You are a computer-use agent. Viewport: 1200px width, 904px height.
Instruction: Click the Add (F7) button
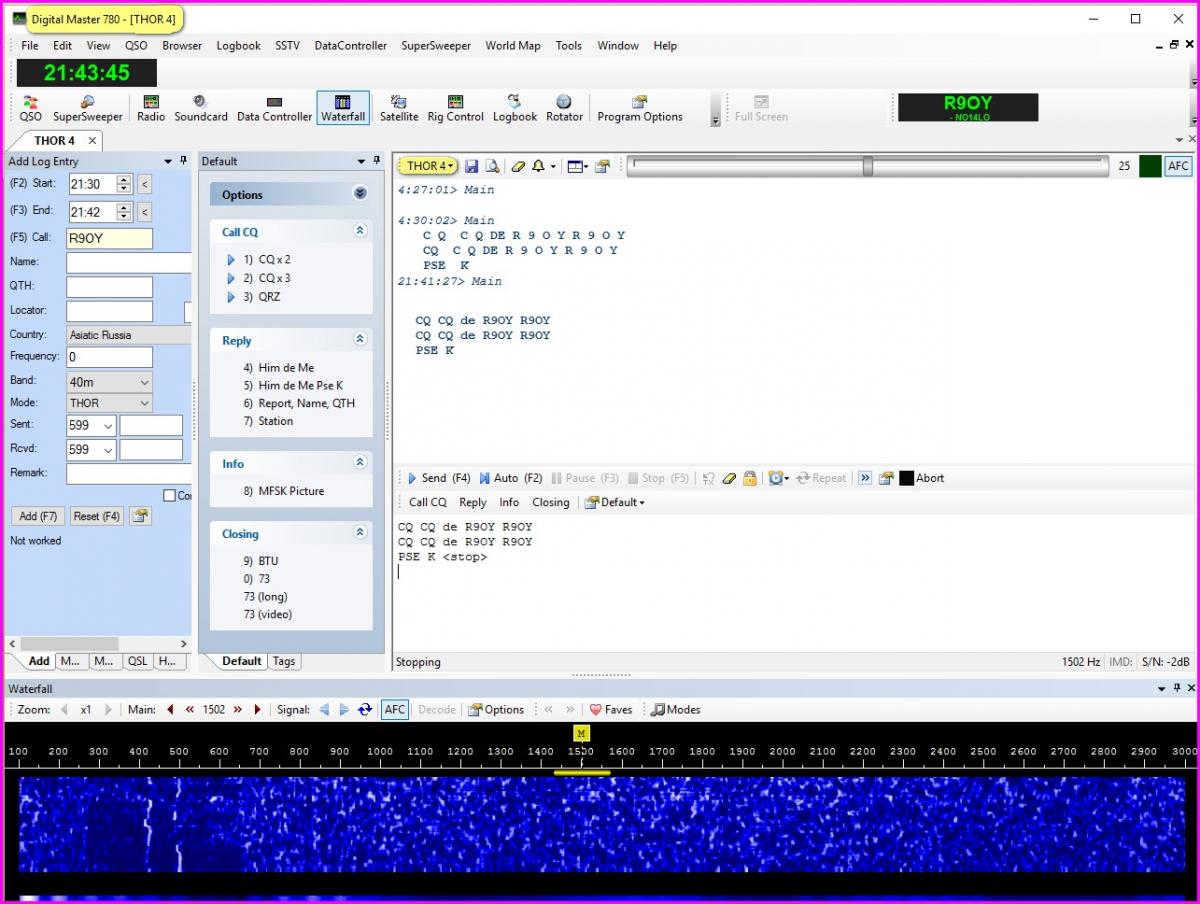pos(39,516)
